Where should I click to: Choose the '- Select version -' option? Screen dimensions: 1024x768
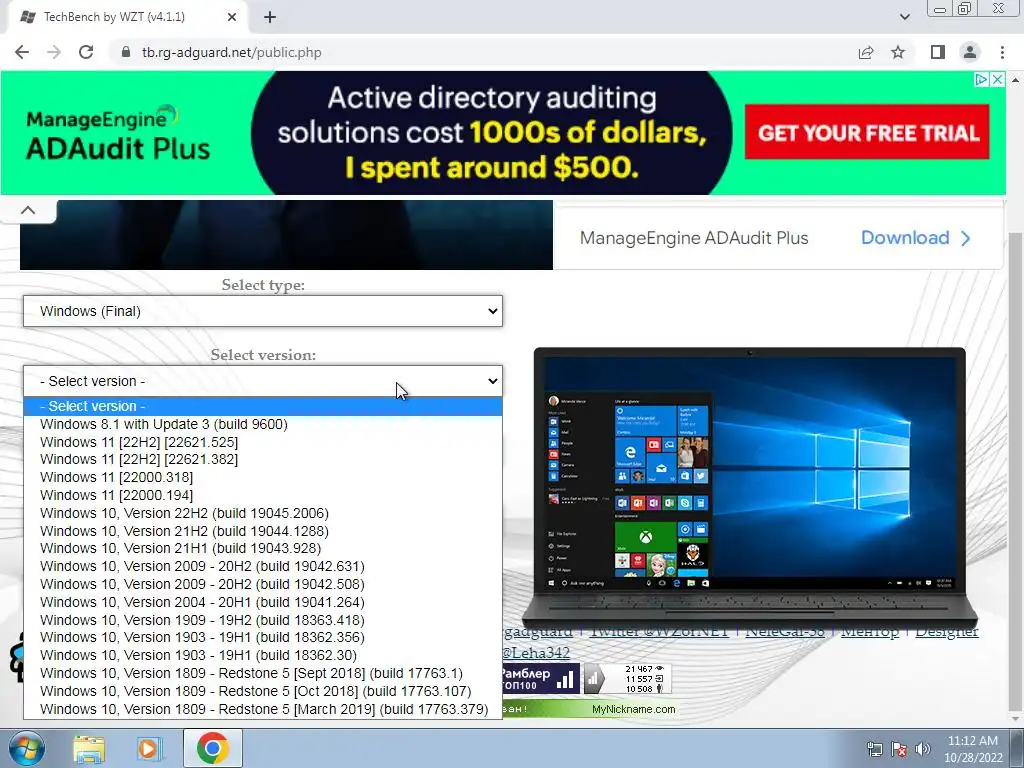click(263, 406)
